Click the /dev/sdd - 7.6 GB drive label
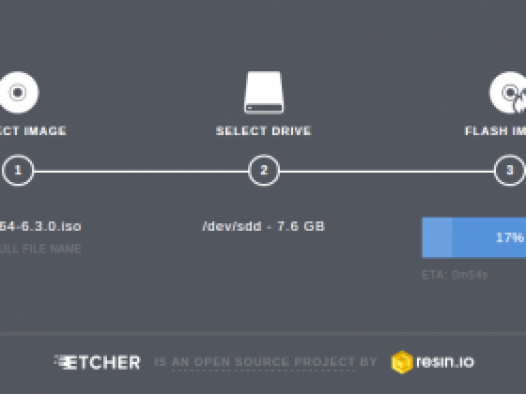The width and height of the screenshot is (526, 394). pyautogui.click(x=264, y=226)
